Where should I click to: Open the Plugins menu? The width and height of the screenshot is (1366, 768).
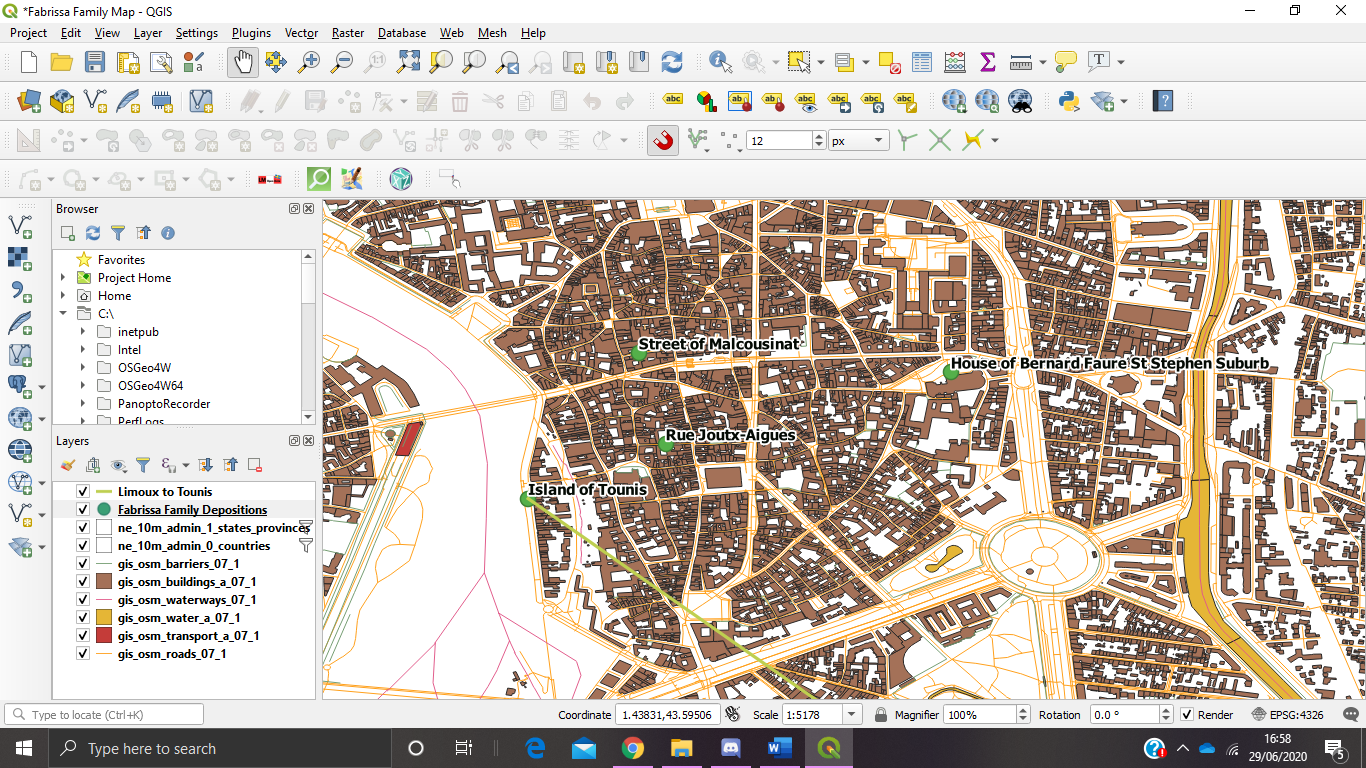click(x=251, y=33)
